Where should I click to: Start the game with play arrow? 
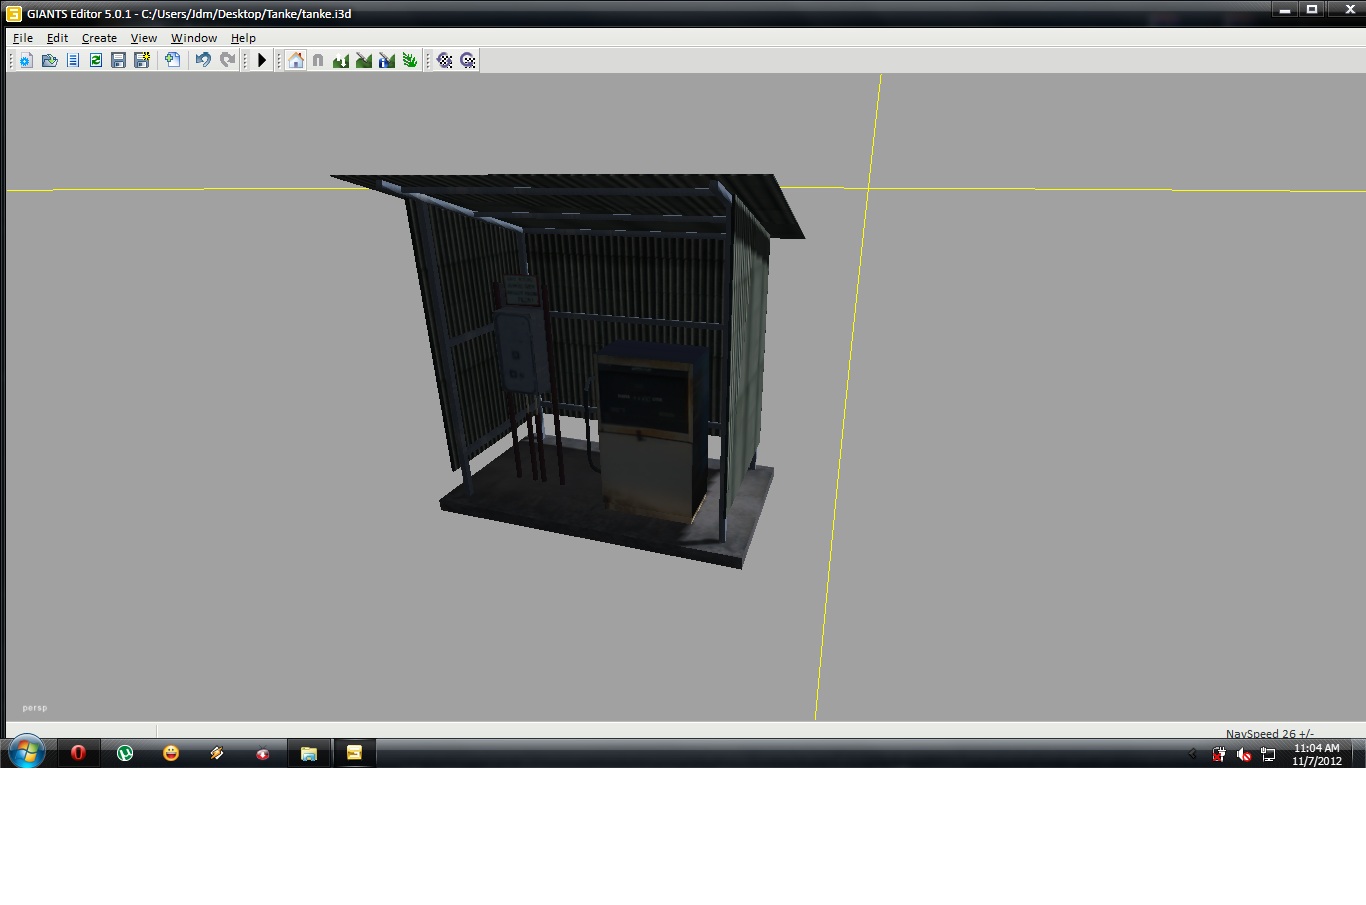point(262,60)
